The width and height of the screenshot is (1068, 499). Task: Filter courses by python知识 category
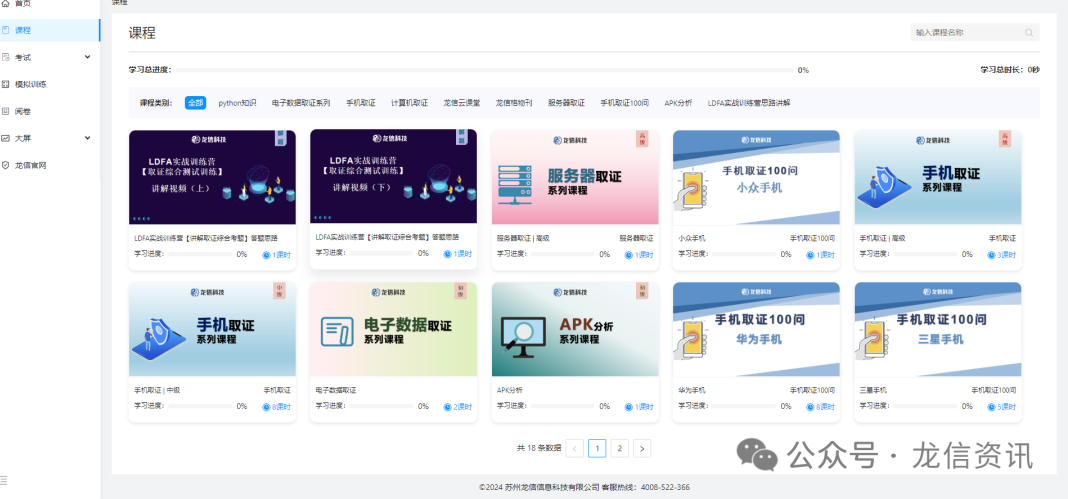[x=237, y=103]
